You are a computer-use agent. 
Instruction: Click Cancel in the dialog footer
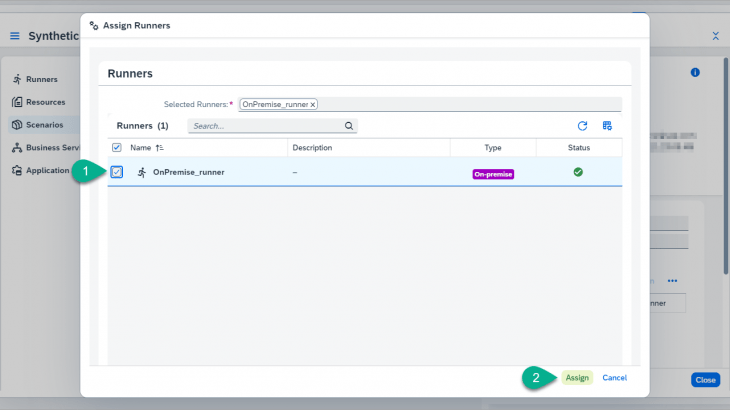pyautogui.click(x=614, y=378)
